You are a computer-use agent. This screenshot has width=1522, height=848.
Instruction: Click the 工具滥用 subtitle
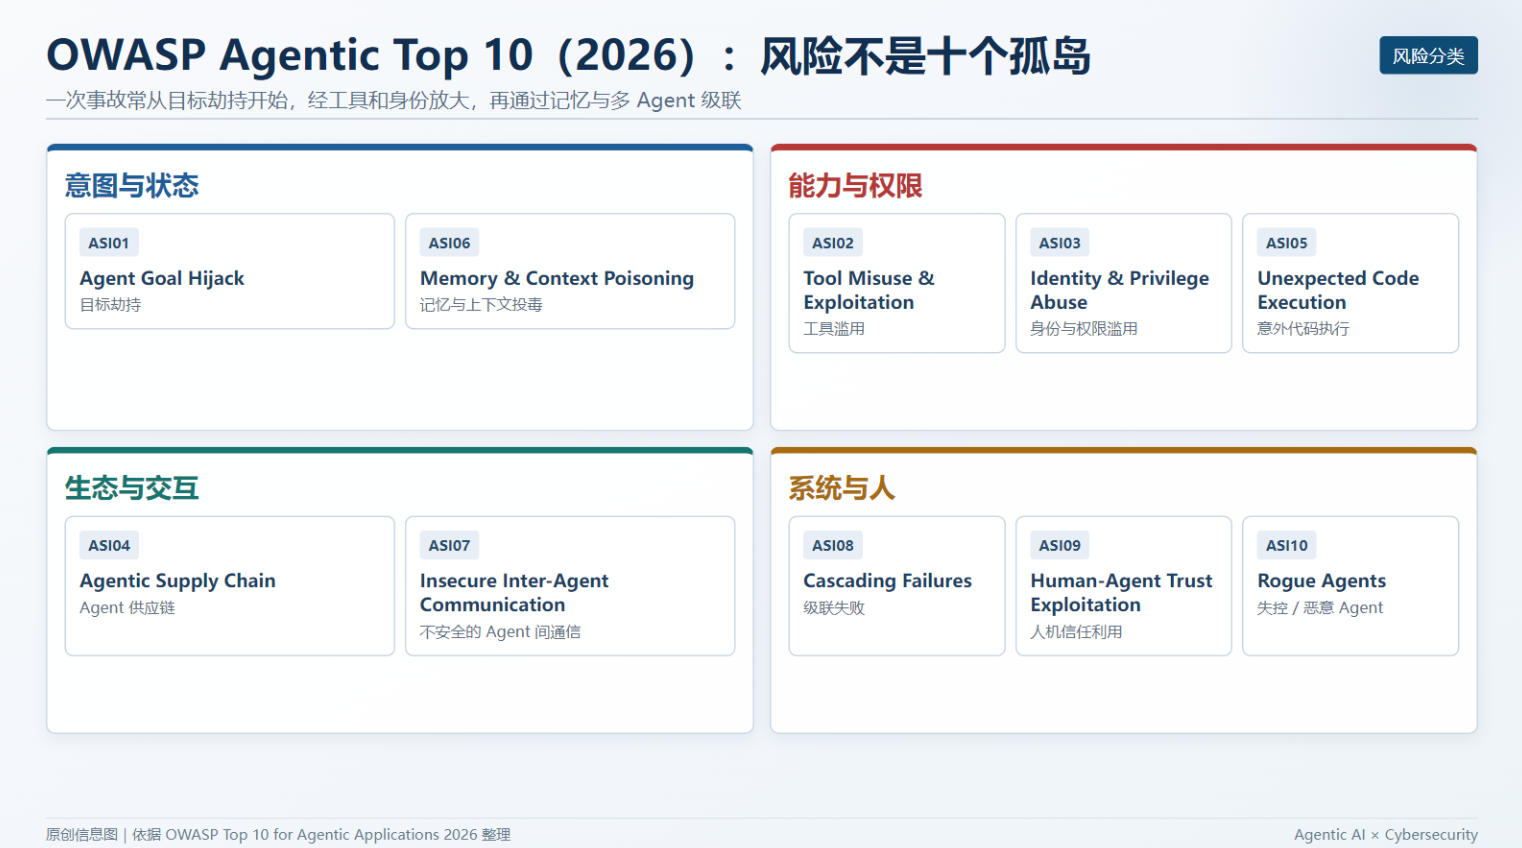point(834,329)
